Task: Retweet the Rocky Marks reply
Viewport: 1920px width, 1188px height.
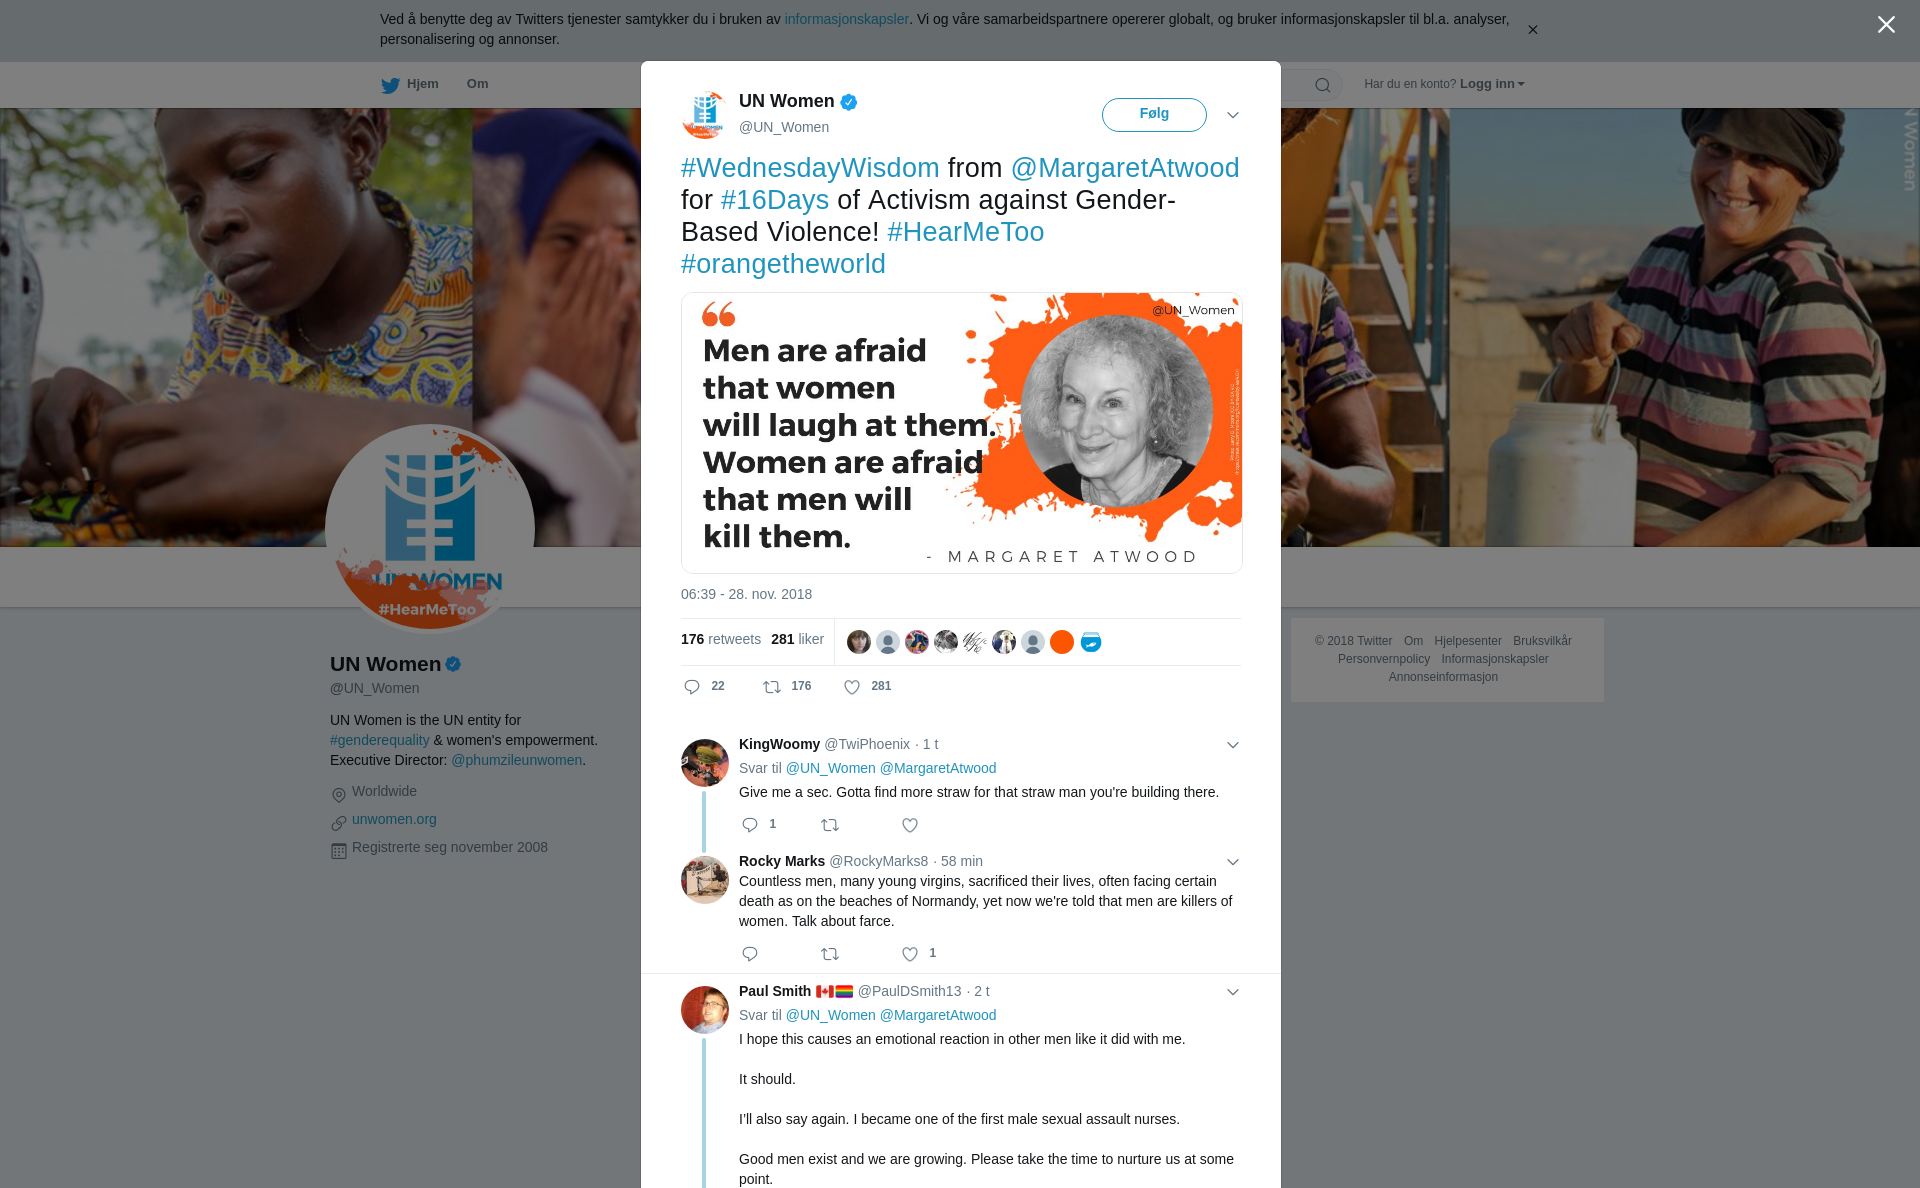Action: tap(830, 954)
